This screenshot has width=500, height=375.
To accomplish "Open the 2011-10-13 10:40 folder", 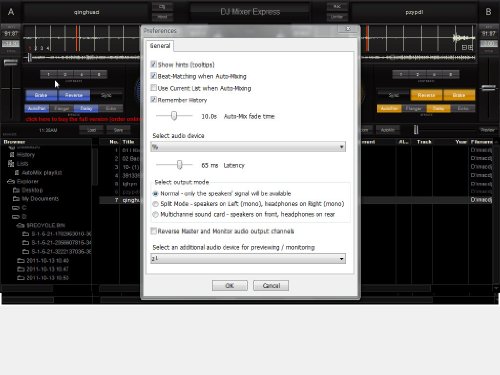I will 47,261.
